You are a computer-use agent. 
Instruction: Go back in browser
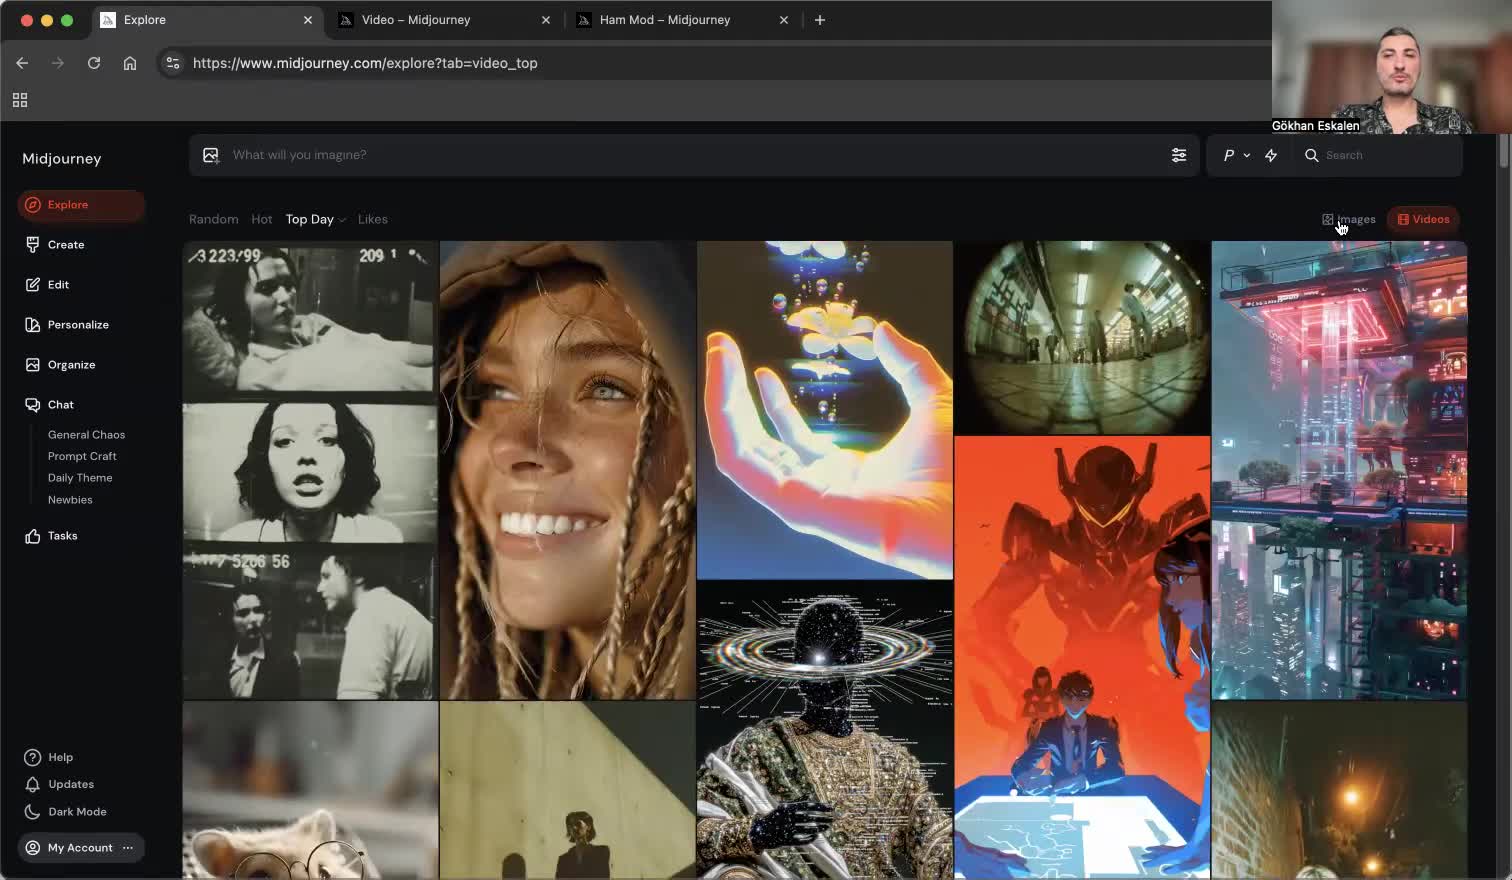pos(22,63)
